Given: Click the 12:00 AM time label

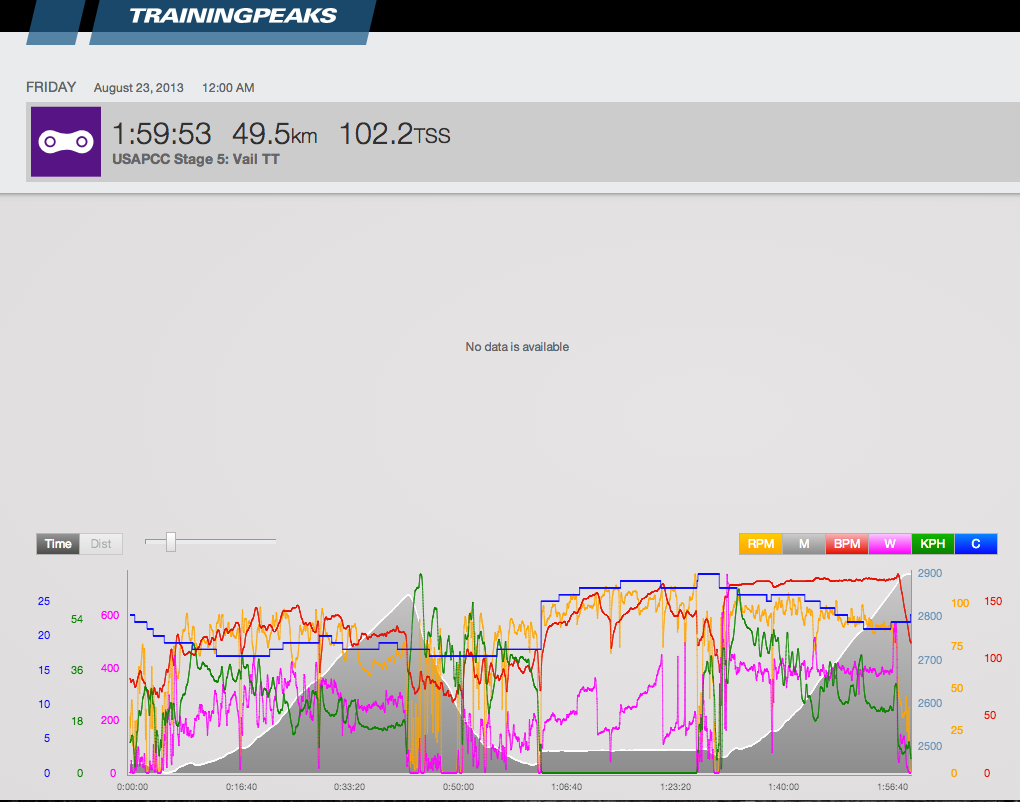Looking at the screenshot, I should 228,88.
